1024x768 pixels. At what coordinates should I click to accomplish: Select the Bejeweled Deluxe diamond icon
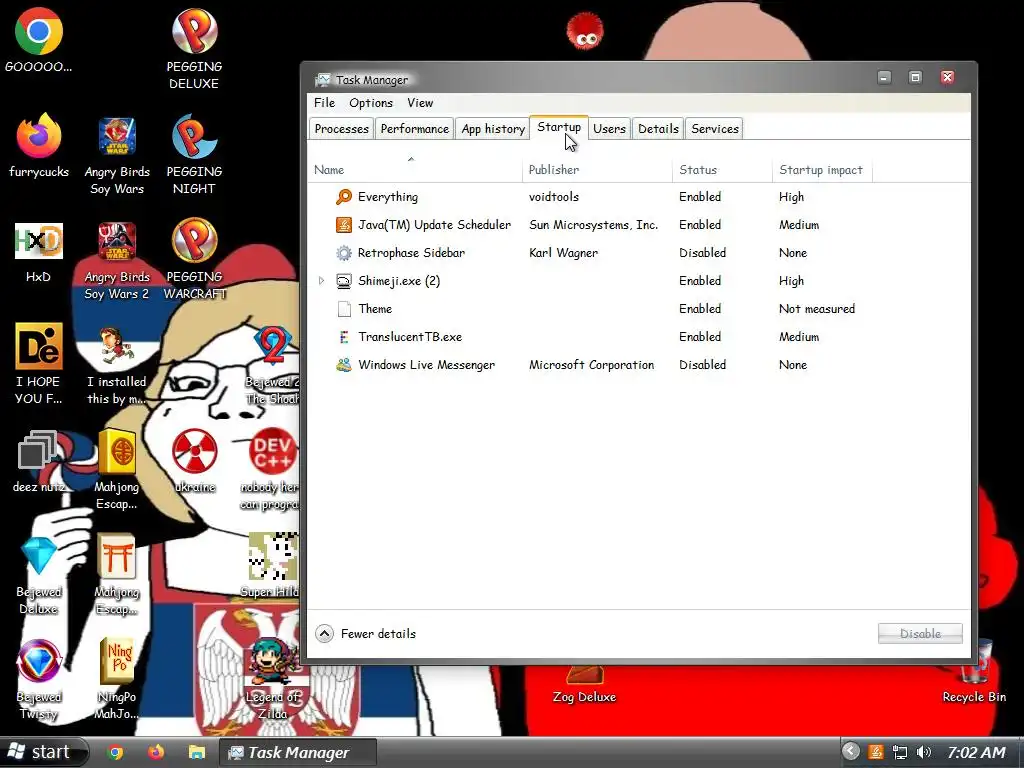39,556
